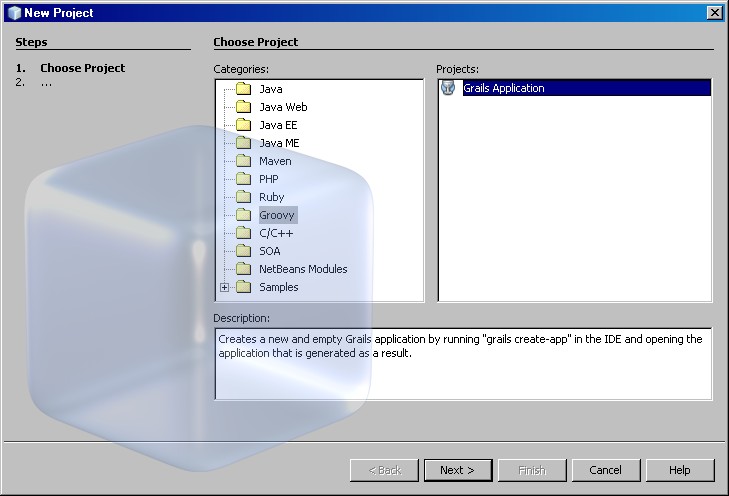This screenshot has height=496, width=729.
Task: Select the Java Web category label
Action: 283,107
